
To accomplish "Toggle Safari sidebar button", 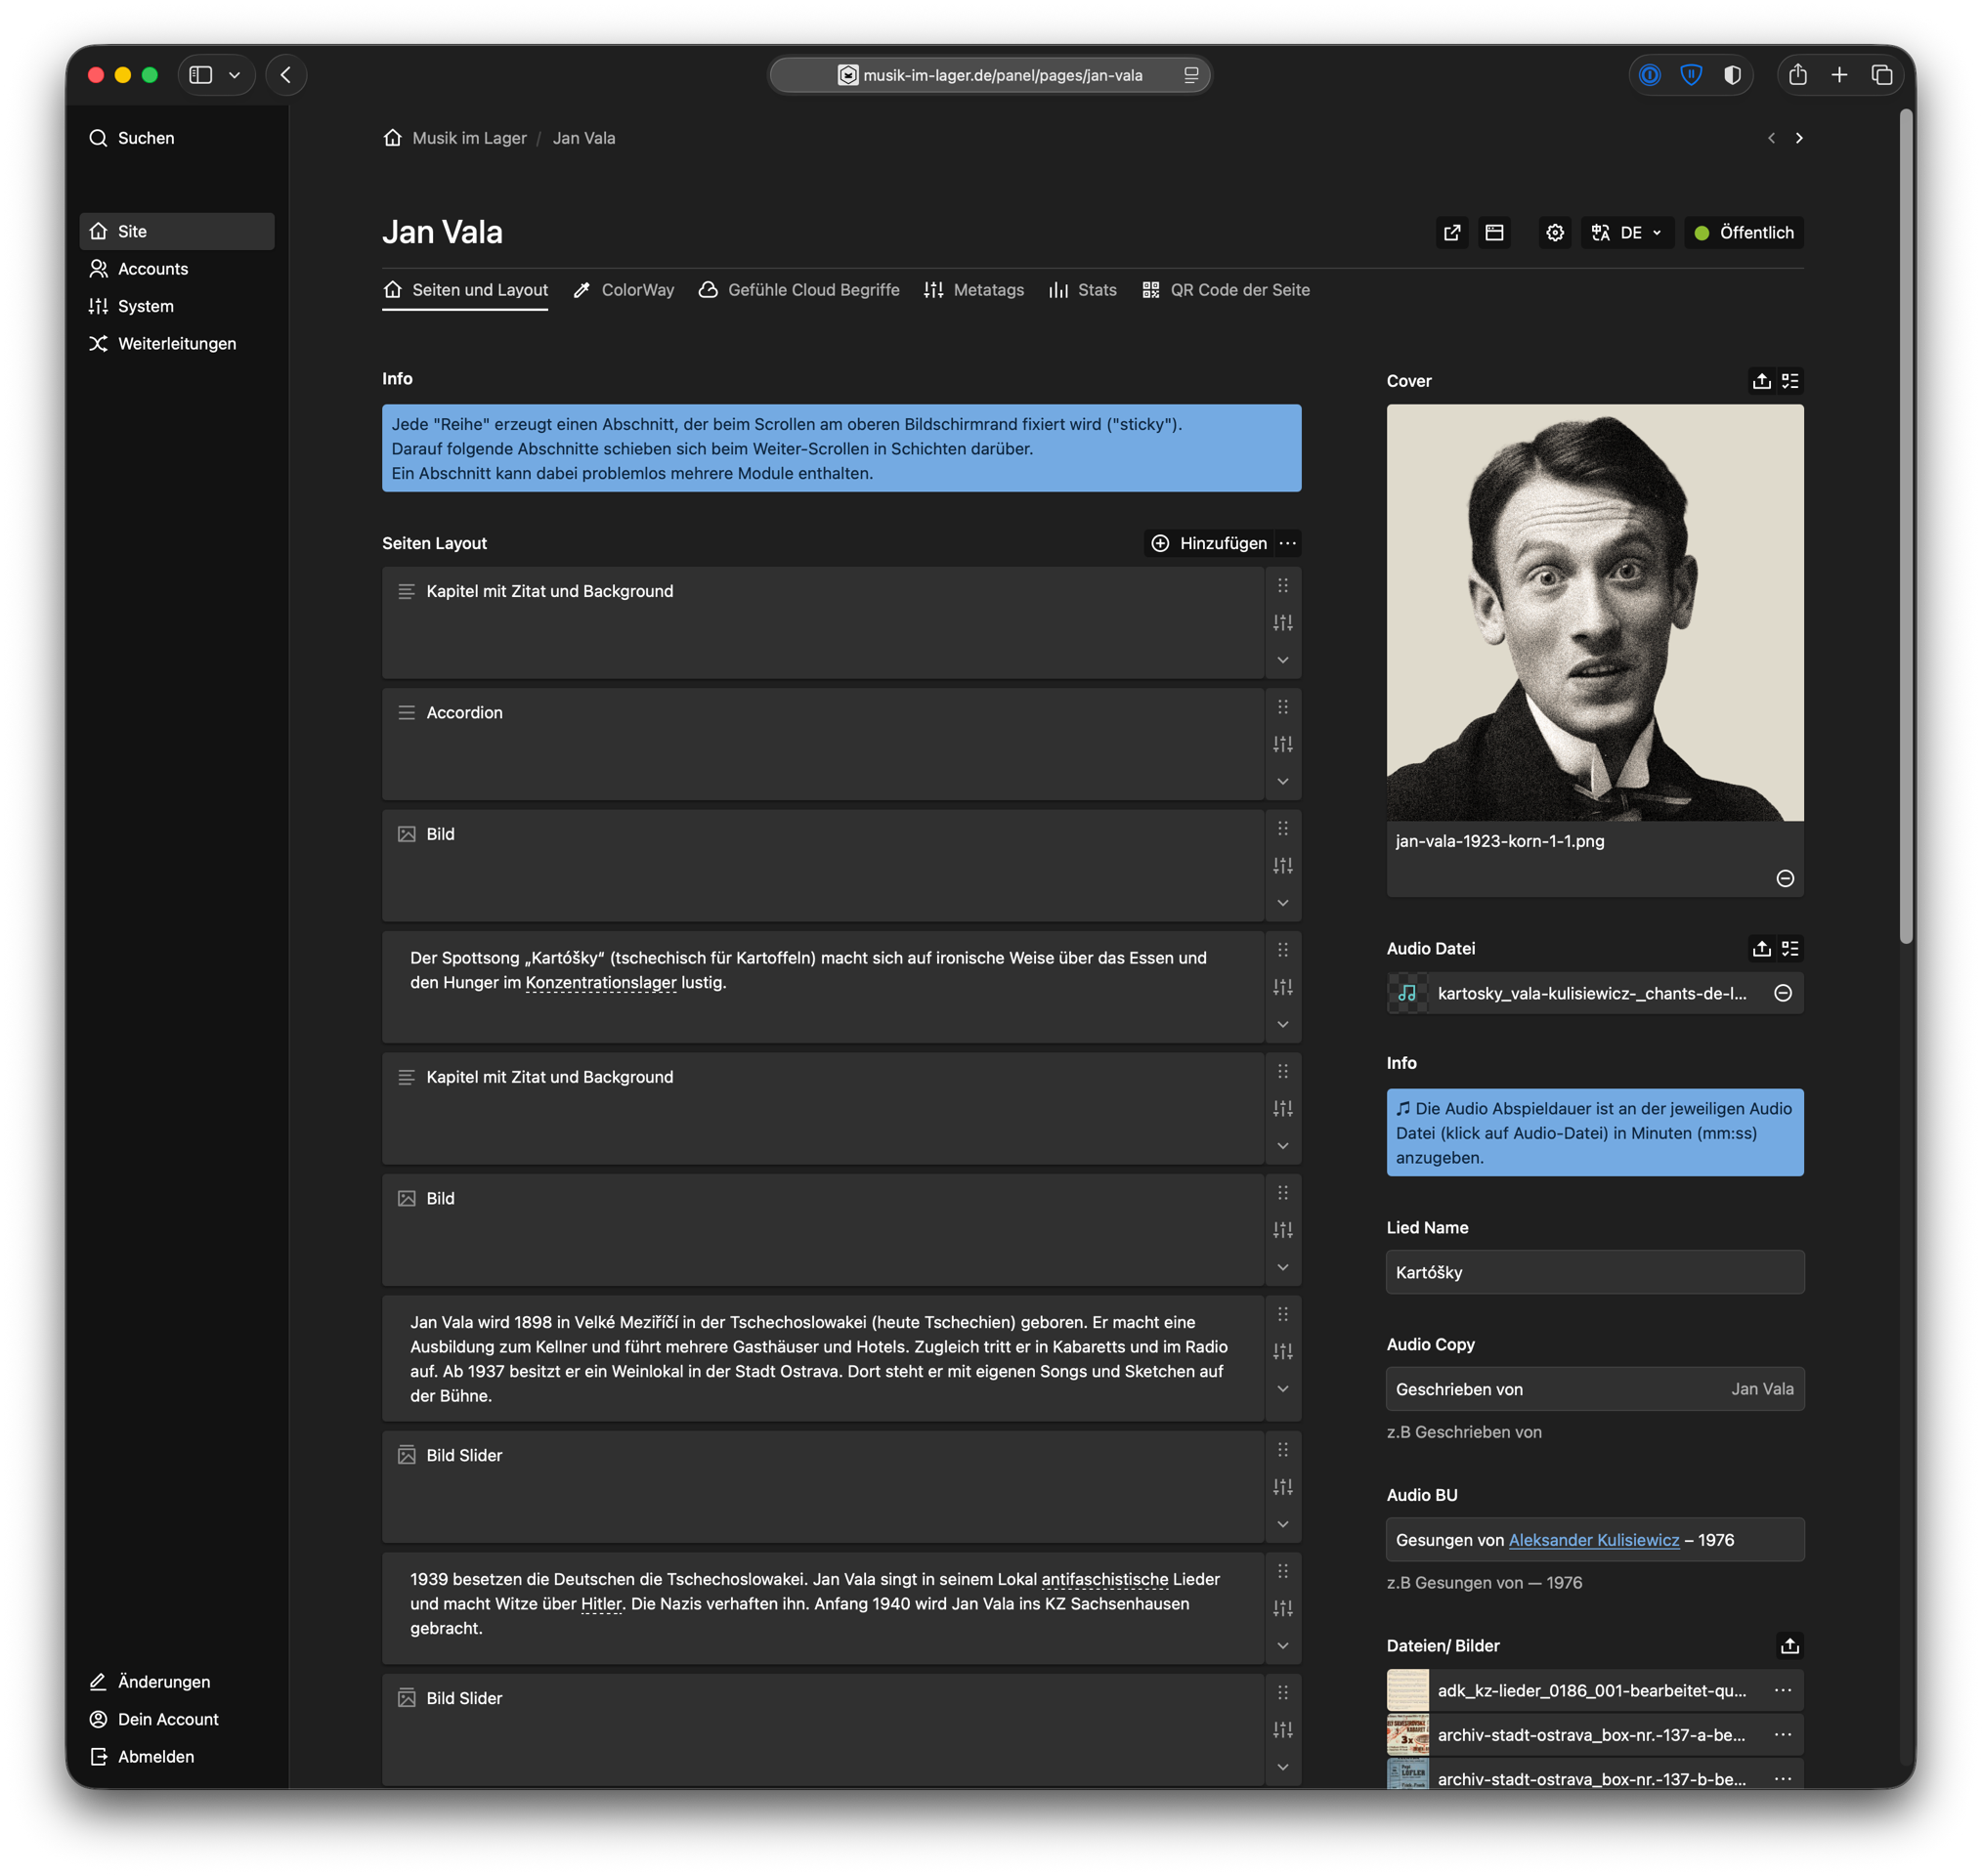I will pos(201,75).
